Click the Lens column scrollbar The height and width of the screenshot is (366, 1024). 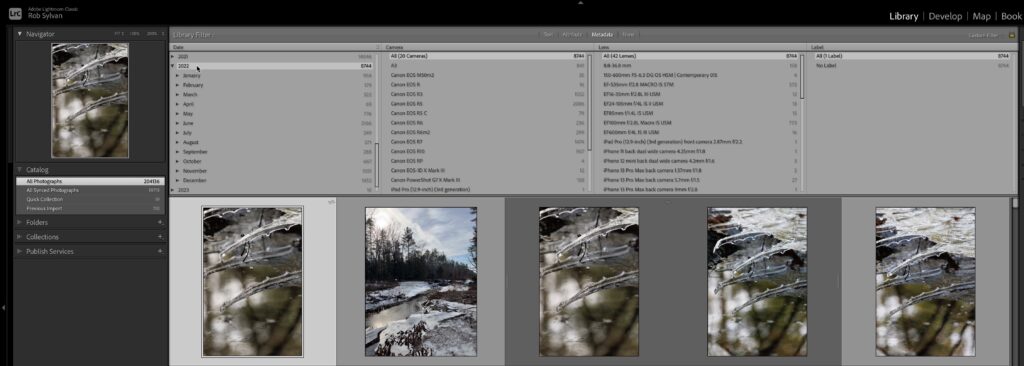tap(802, 76)
